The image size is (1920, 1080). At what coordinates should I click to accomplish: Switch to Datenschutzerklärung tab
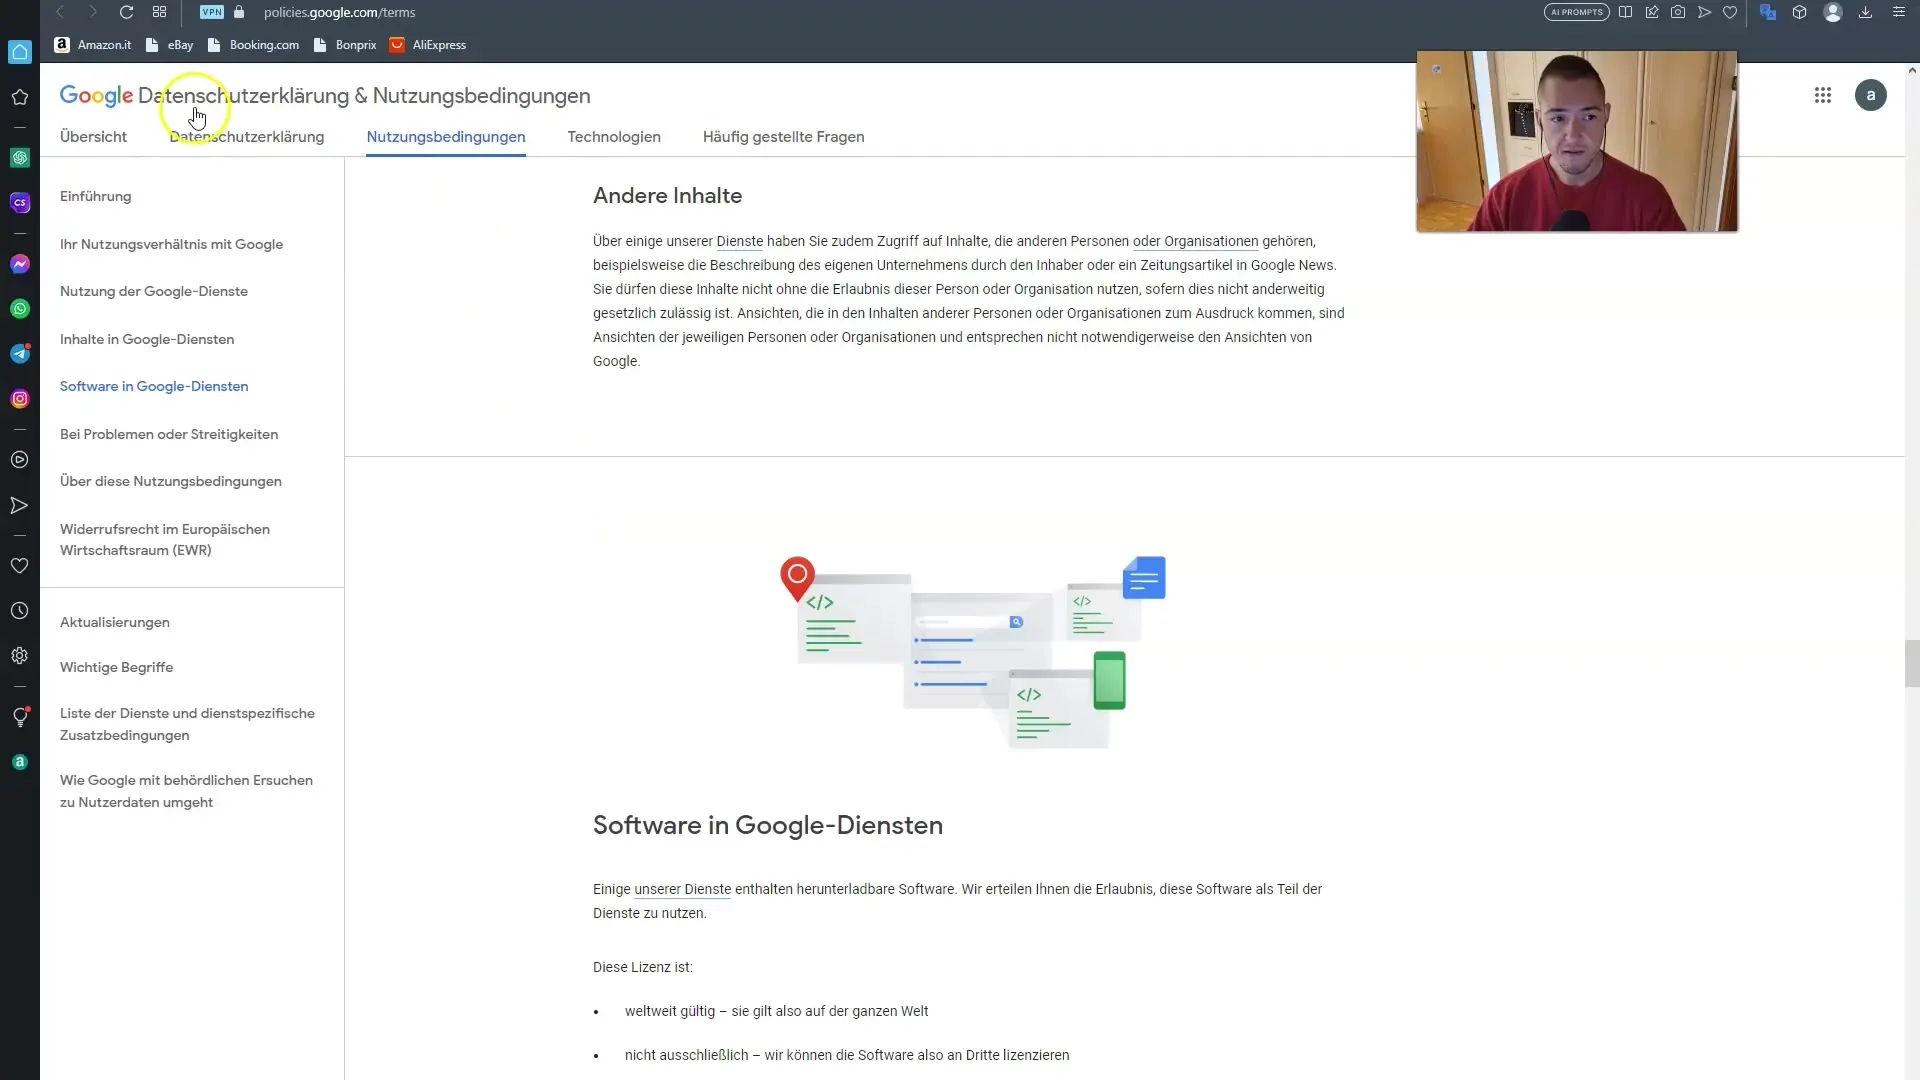[x=247, y=136]
